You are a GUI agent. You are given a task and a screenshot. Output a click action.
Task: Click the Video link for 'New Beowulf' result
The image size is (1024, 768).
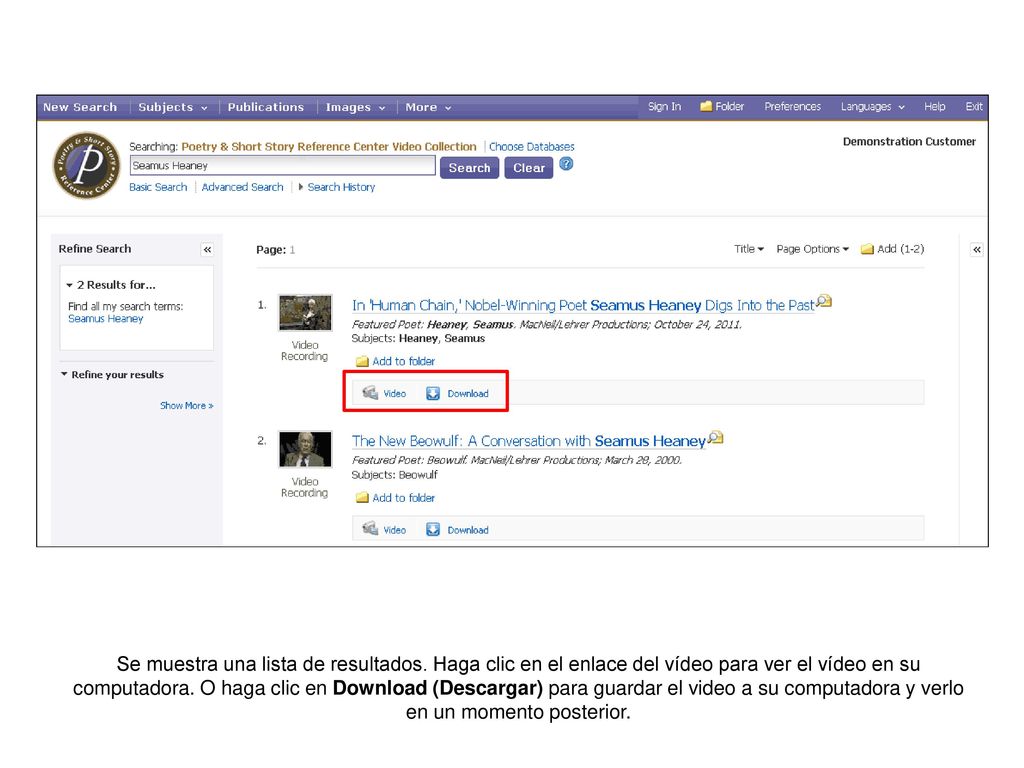click(x=394, y=530)
